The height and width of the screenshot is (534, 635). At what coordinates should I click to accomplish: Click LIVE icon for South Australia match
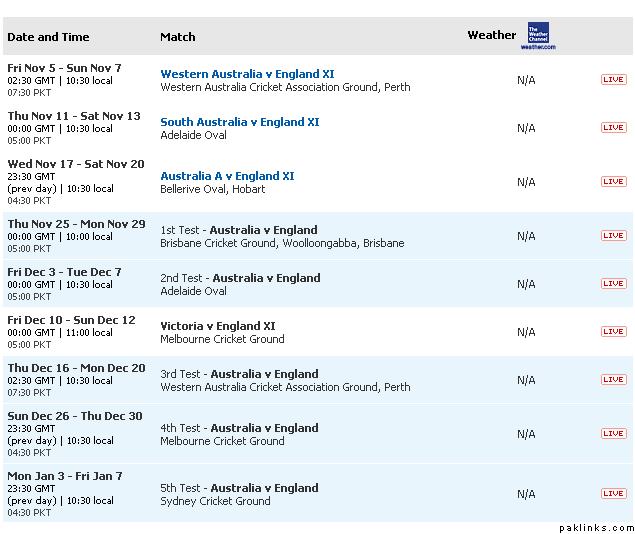pos(613,128)
